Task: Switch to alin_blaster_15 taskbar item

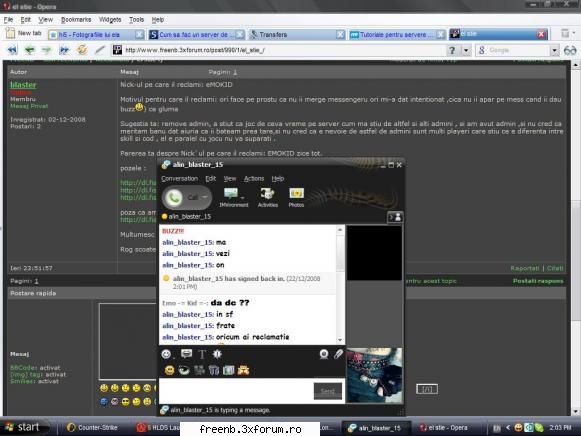Action: (x=375, y=428)
